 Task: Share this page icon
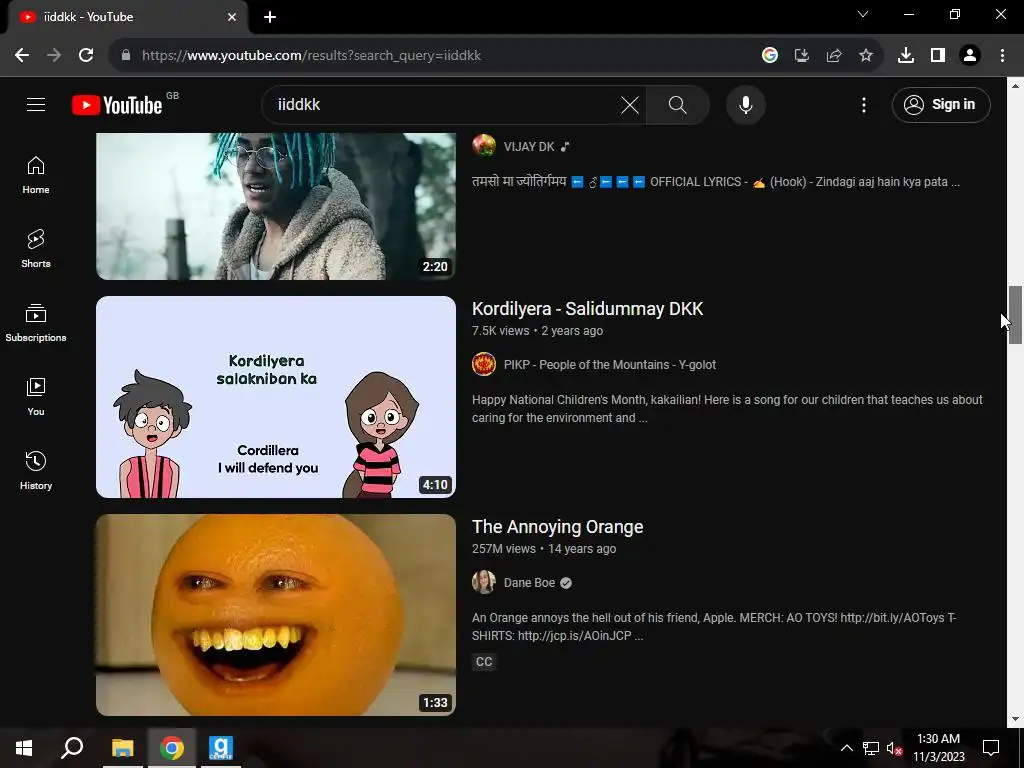click(834, 56)
